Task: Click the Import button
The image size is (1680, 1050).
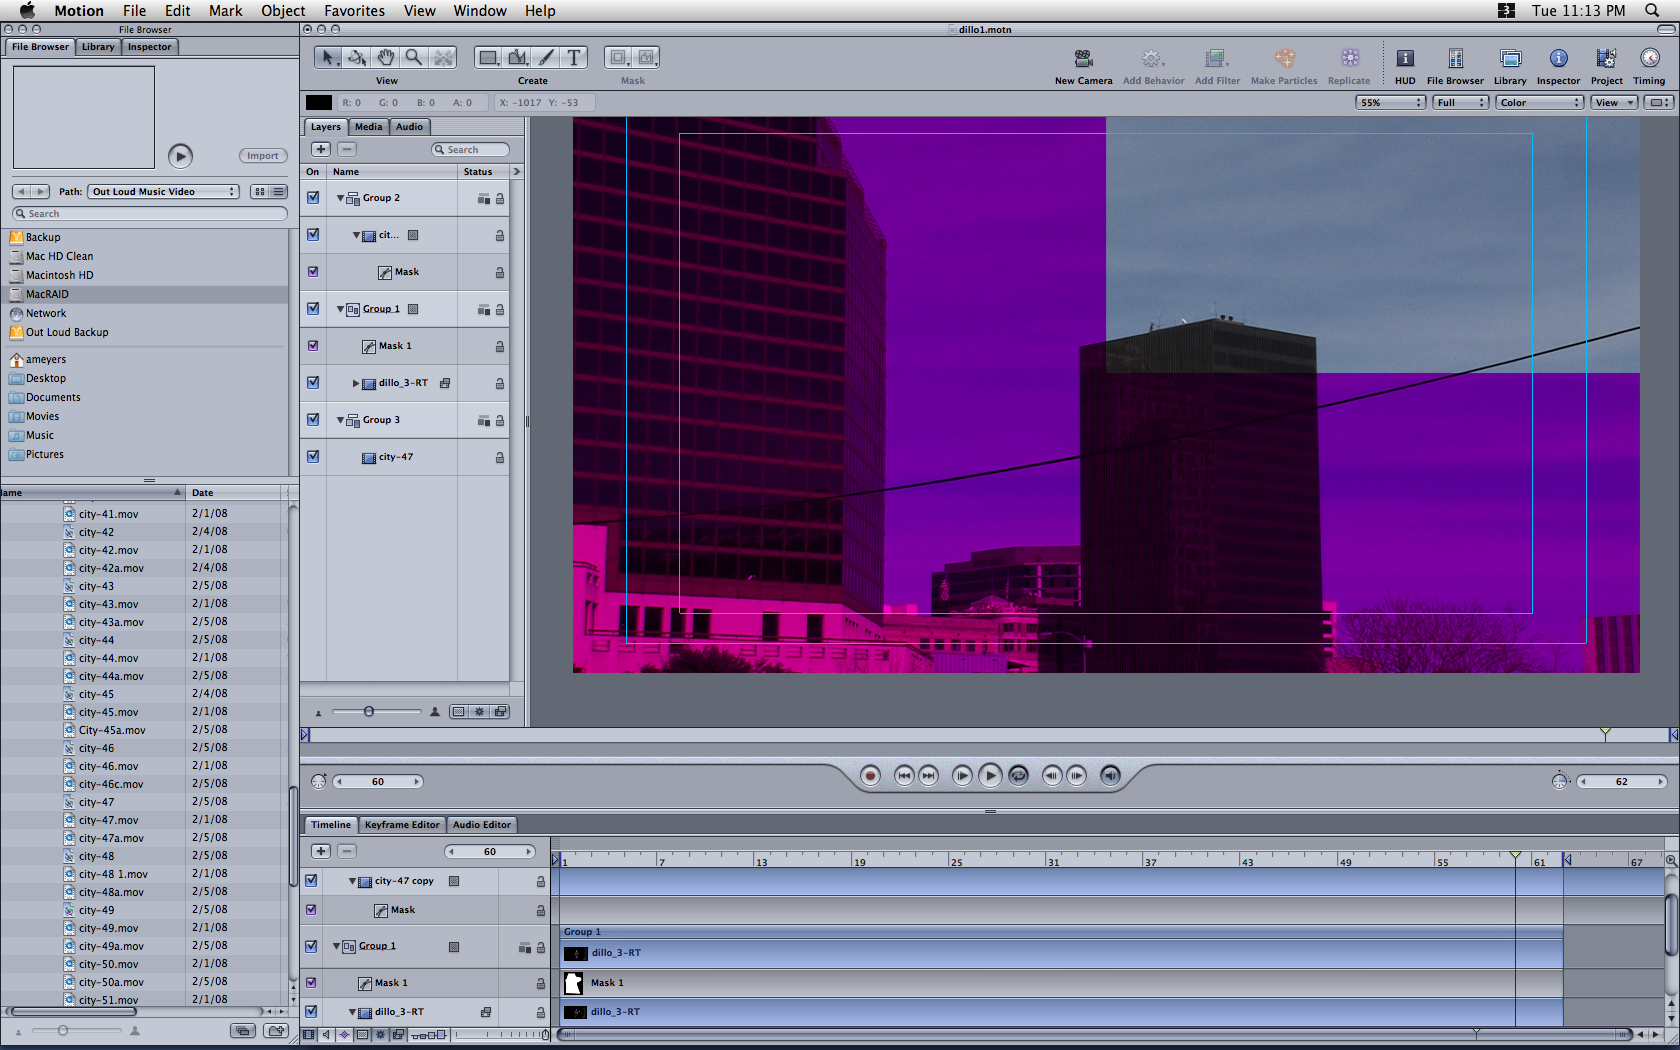Action: 263,156
